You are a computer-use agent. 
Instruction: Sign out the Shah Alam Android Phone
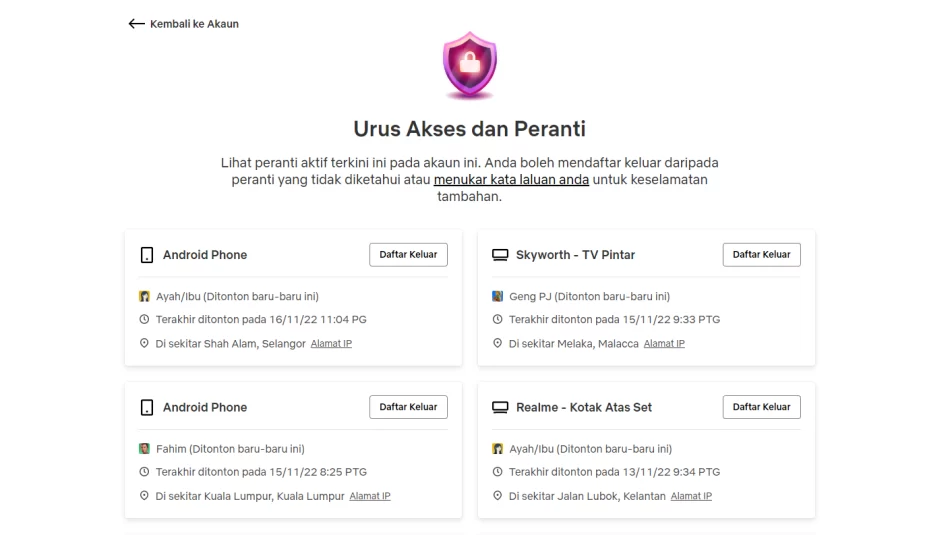[x=408, y=254]
